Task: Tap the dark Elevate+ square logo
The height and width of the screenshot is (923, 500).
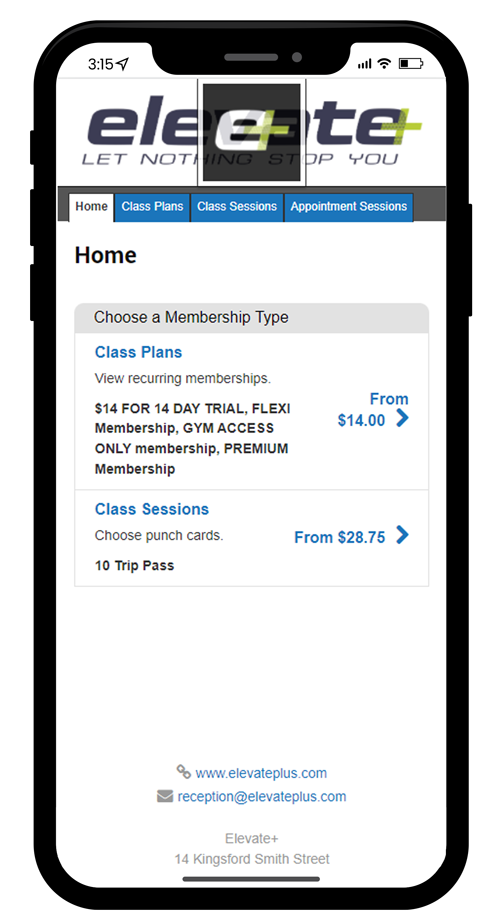Action: (251, 132)
